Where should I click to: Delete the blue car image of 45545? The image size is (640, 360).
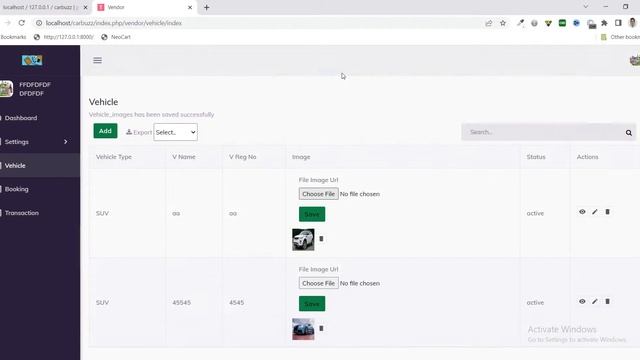point(321,328)
